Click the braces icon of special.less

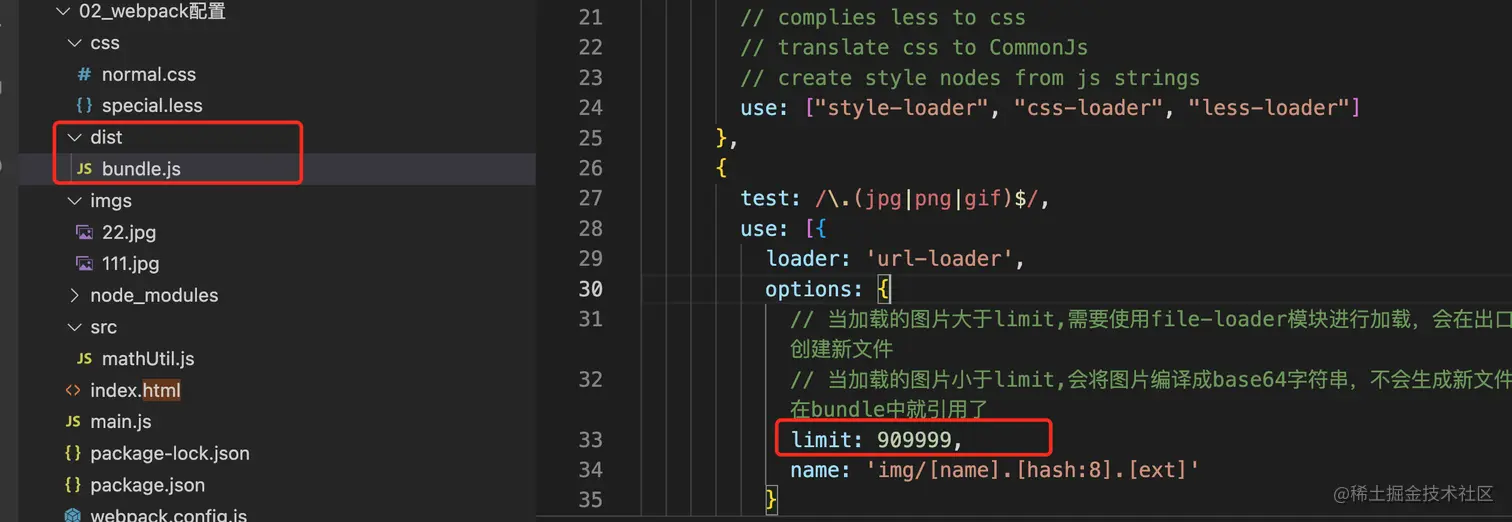pyautogui.click(x=85, y=106)
